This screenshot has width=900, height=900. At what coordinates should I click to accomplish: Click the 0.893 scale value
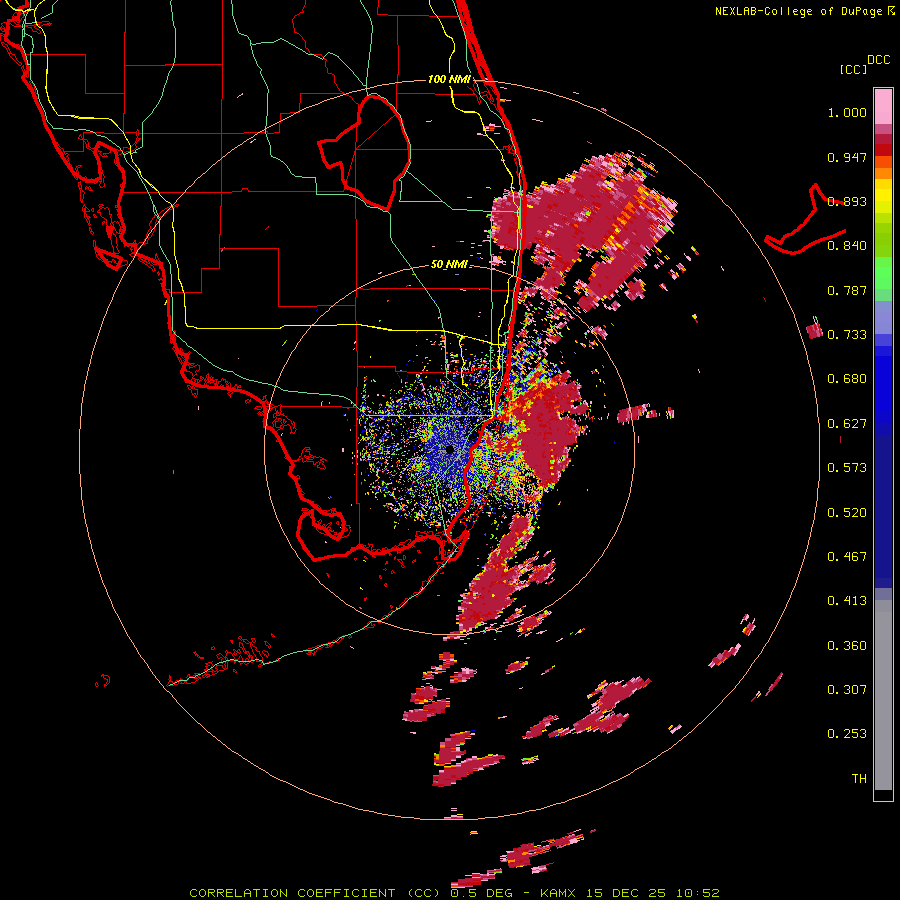[x=847, y=201]
